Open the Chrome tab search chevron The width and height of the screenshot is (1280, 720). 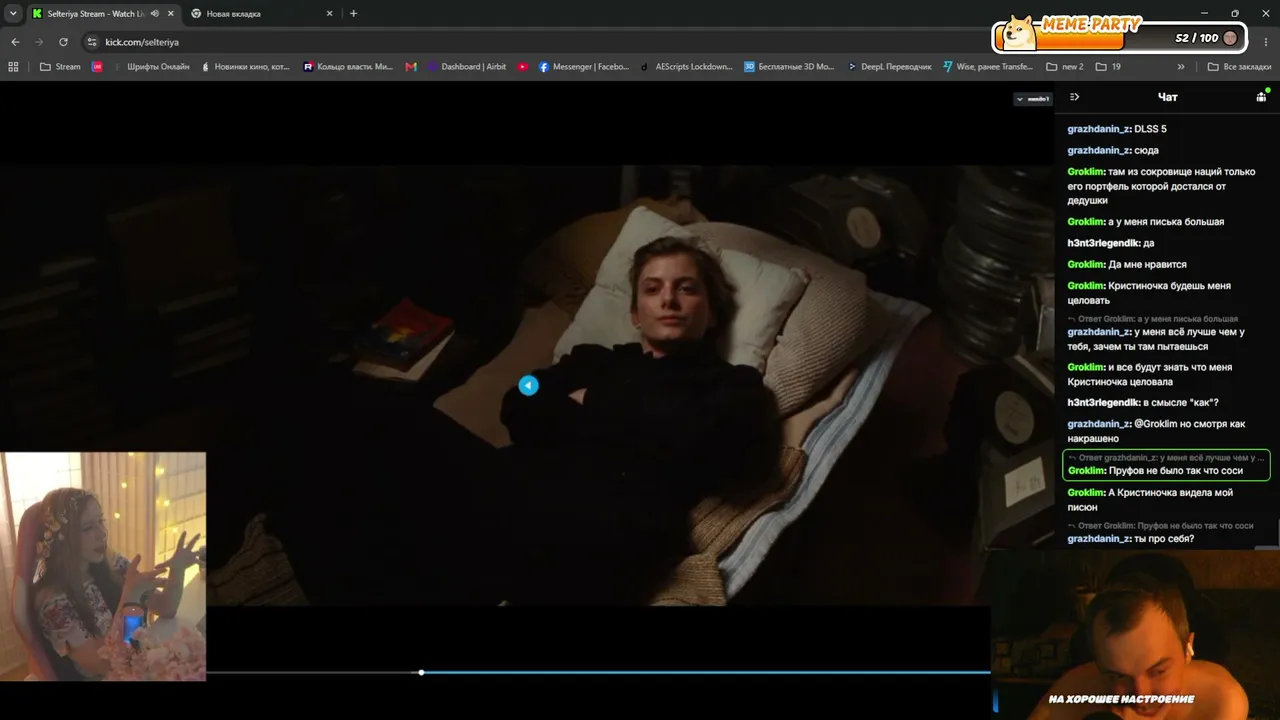click(13, 14)
